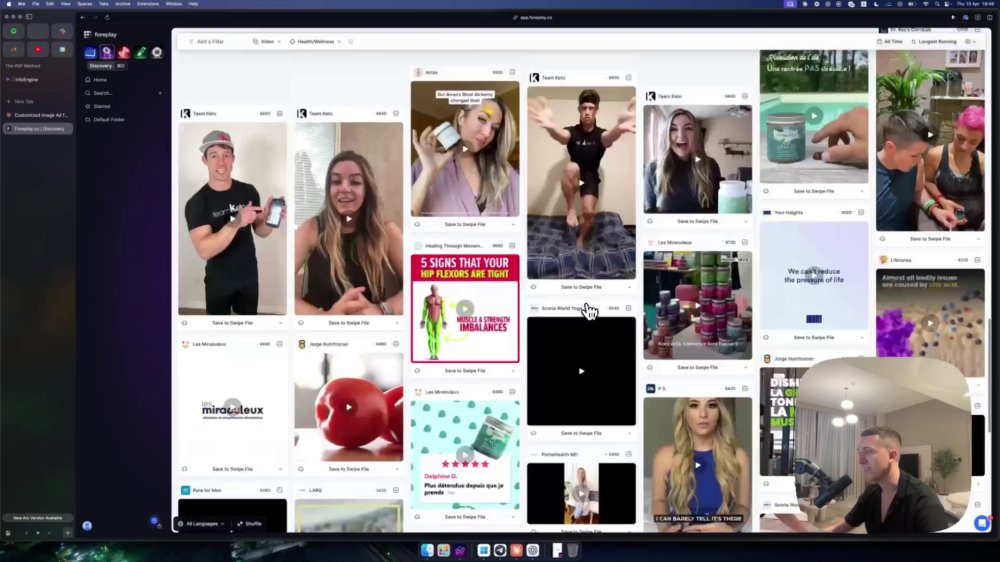Screen dimensions: 1000x562
Task: Open the Les Miraculeux logo thumbnail
Action: coord(232,408)
